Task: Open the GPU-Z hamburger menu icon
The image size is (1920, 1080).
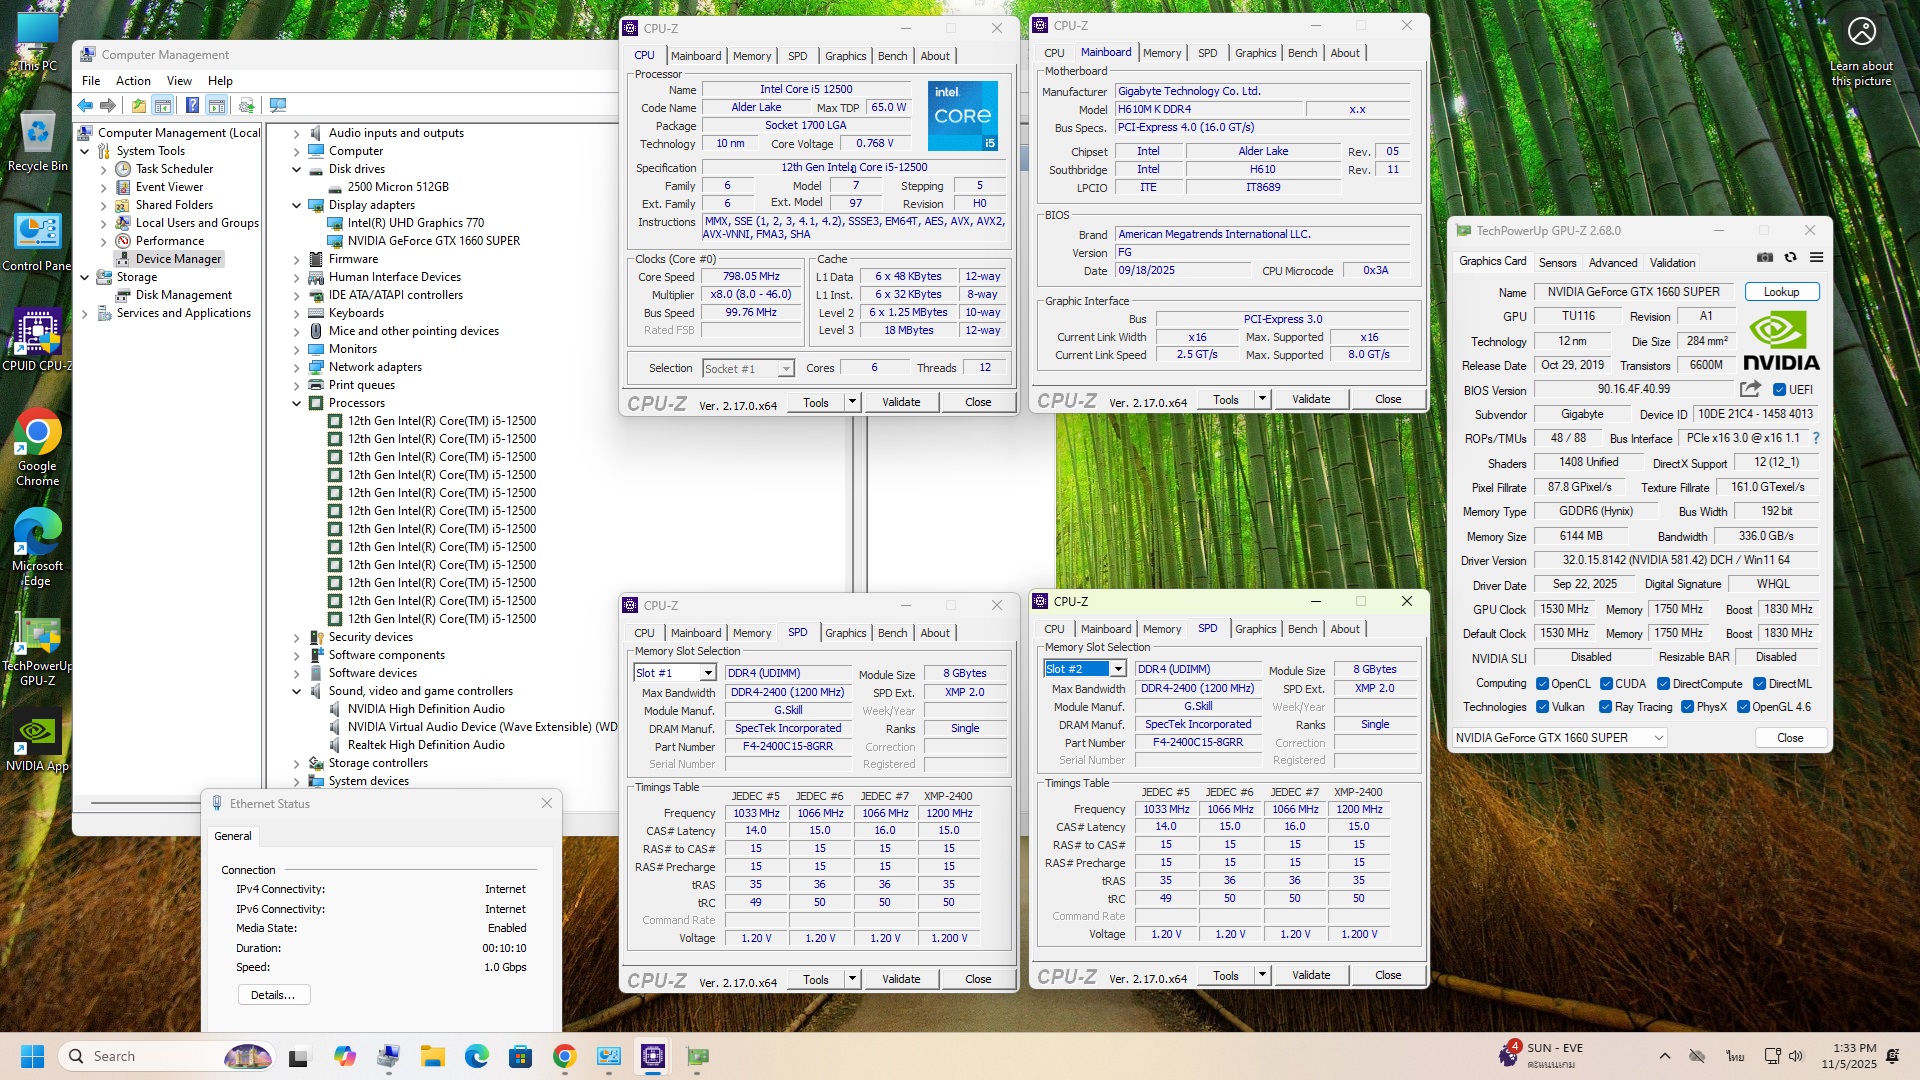Action: coord(1817,257)
